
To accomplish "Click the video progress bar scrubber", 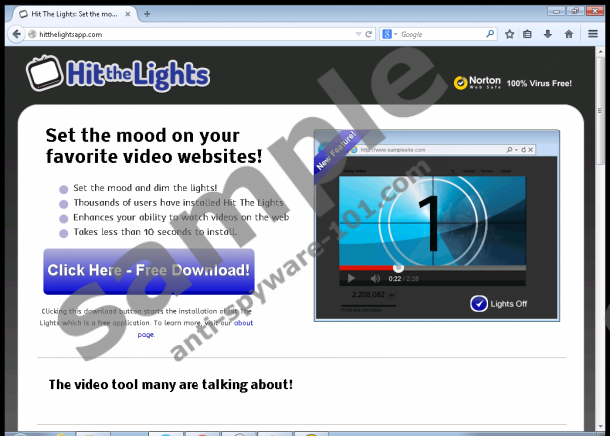I will [398, 267].
